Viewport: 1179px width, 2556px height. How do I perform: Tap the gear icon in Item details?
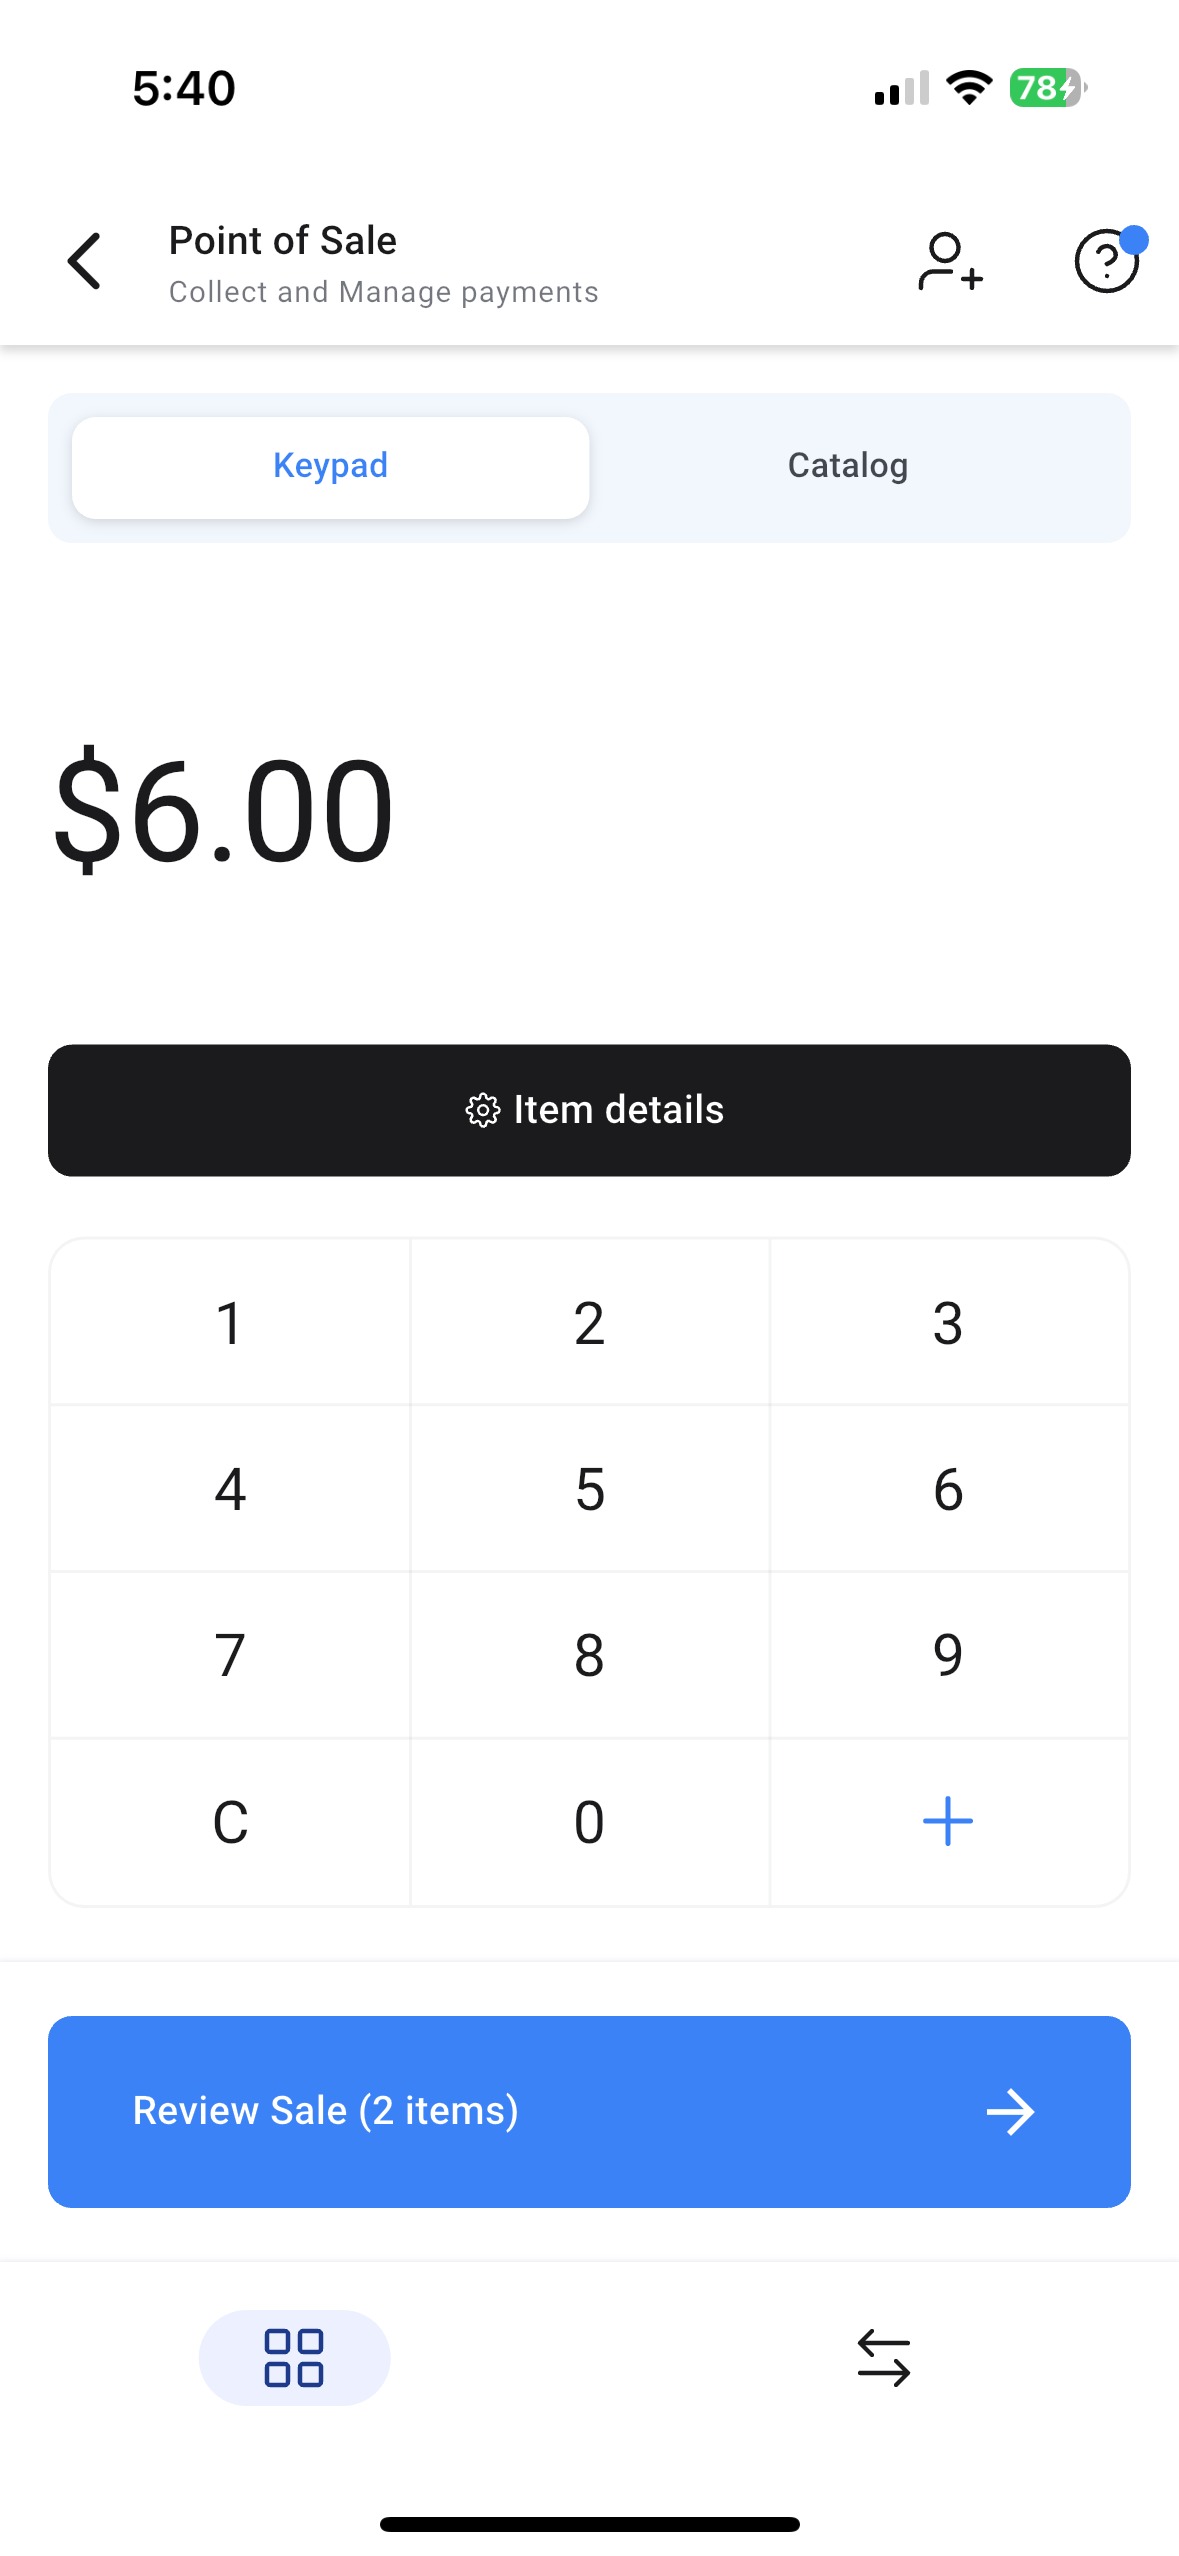(482, 1110)
